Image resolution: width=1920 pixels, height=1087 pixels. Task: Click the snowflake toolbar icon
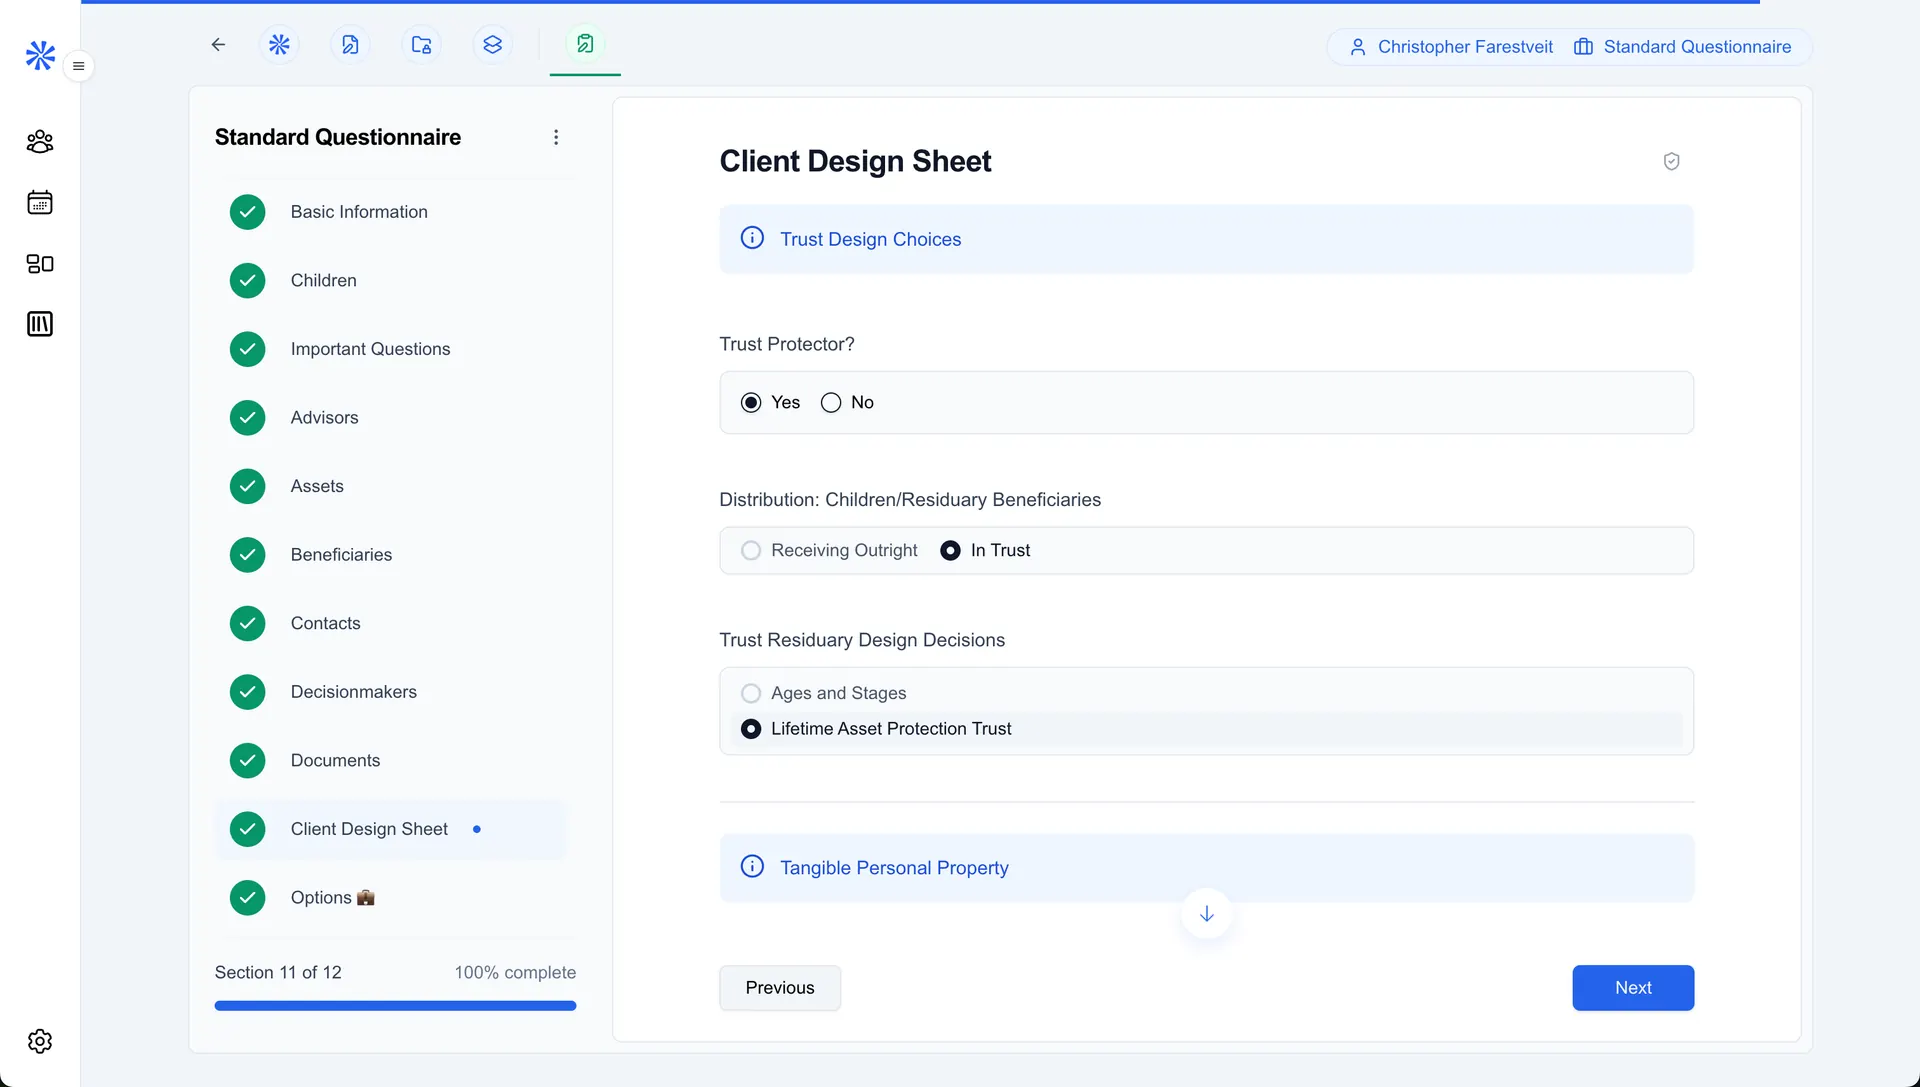coord(279,45)
